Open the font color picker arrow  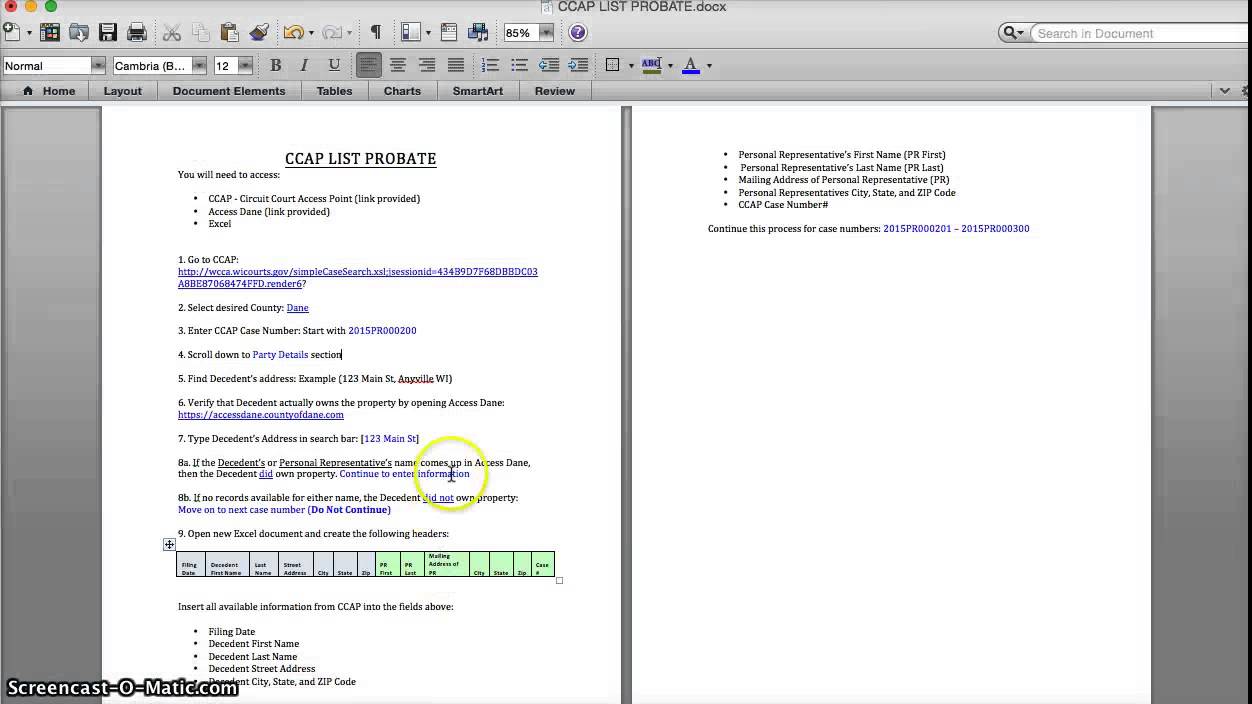[x=709, y=66]
